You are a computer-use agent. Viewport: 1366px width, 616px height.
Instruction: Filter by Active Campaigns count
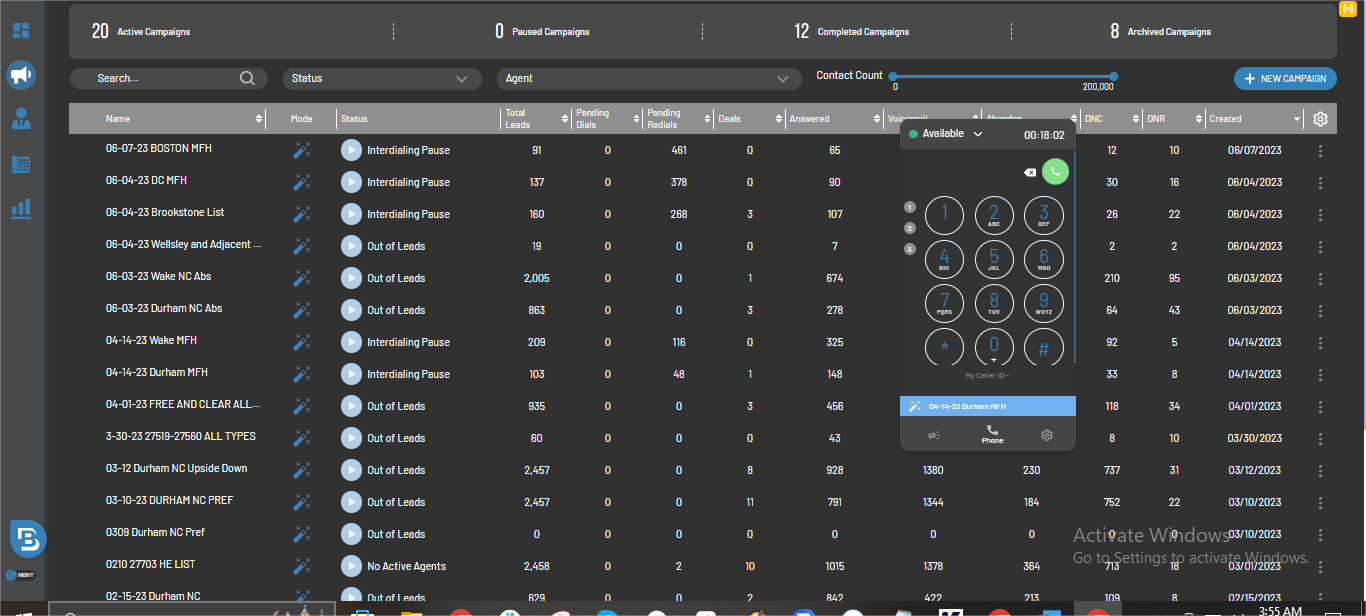click(x=141, y=31)
